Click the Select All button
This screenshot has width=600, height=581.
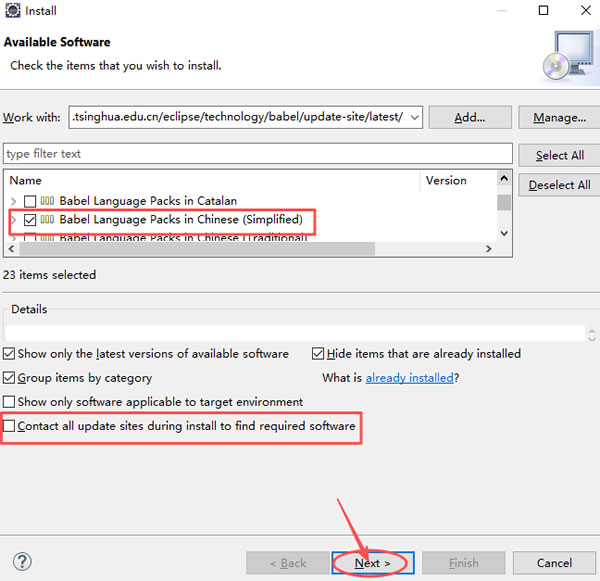[x=559, y=155]
